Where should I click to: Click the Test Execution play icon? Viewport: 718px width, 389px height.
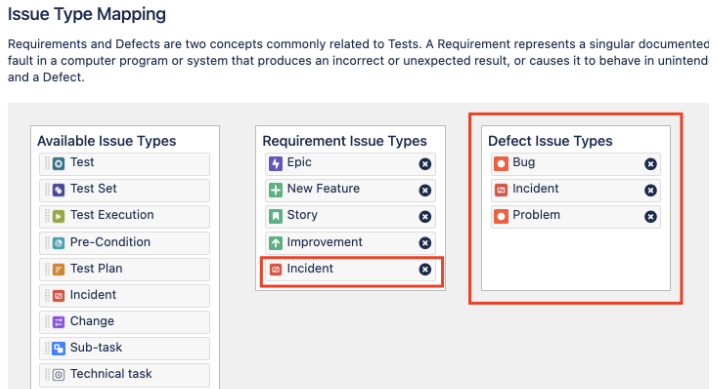pos(59,216)
